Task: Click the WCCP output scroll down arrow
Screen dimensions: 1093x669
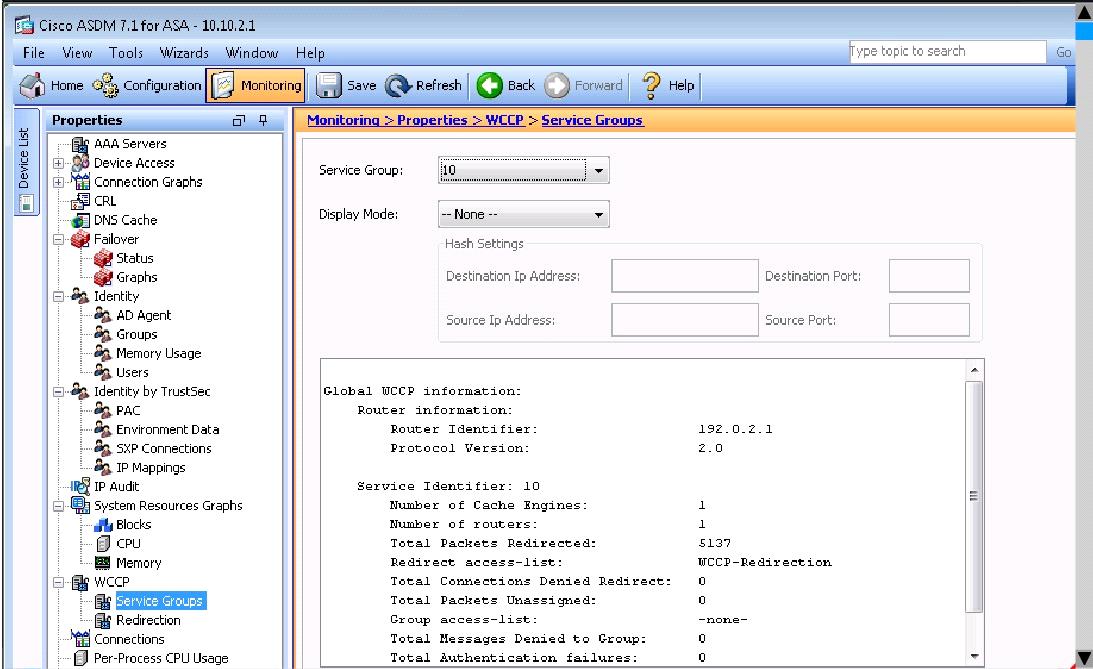Action: 974,656
